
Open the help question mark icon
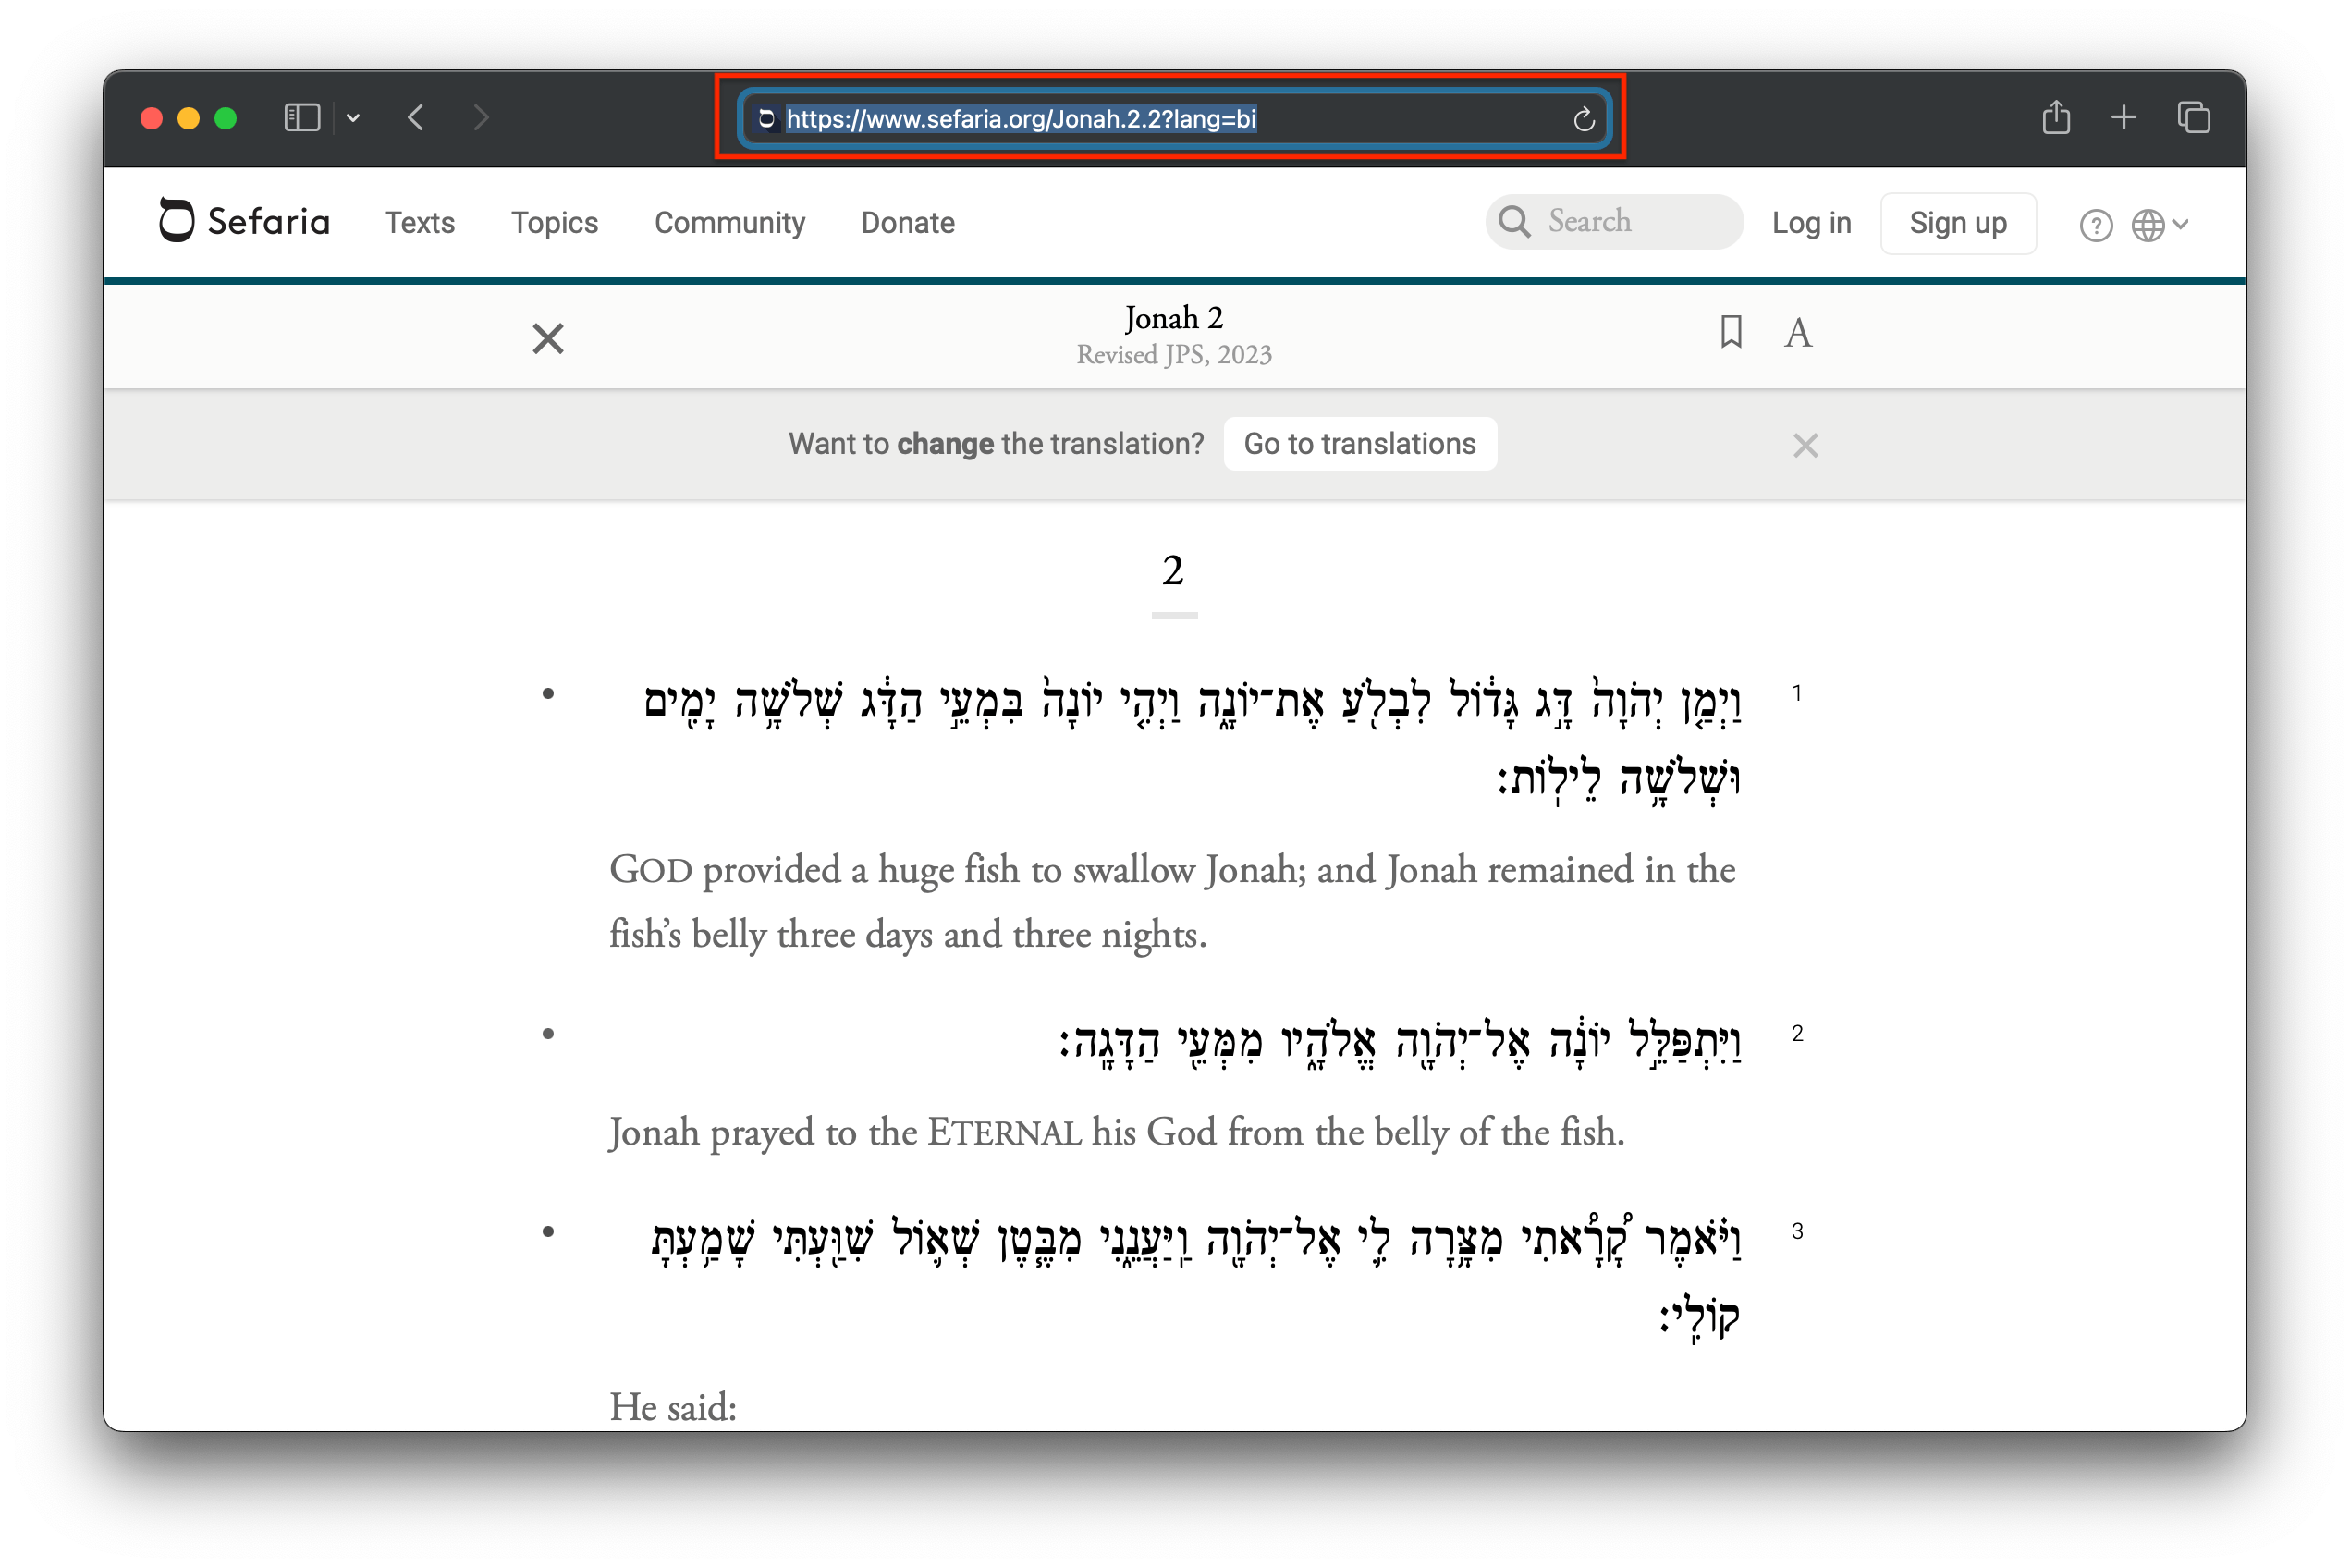2095,225
